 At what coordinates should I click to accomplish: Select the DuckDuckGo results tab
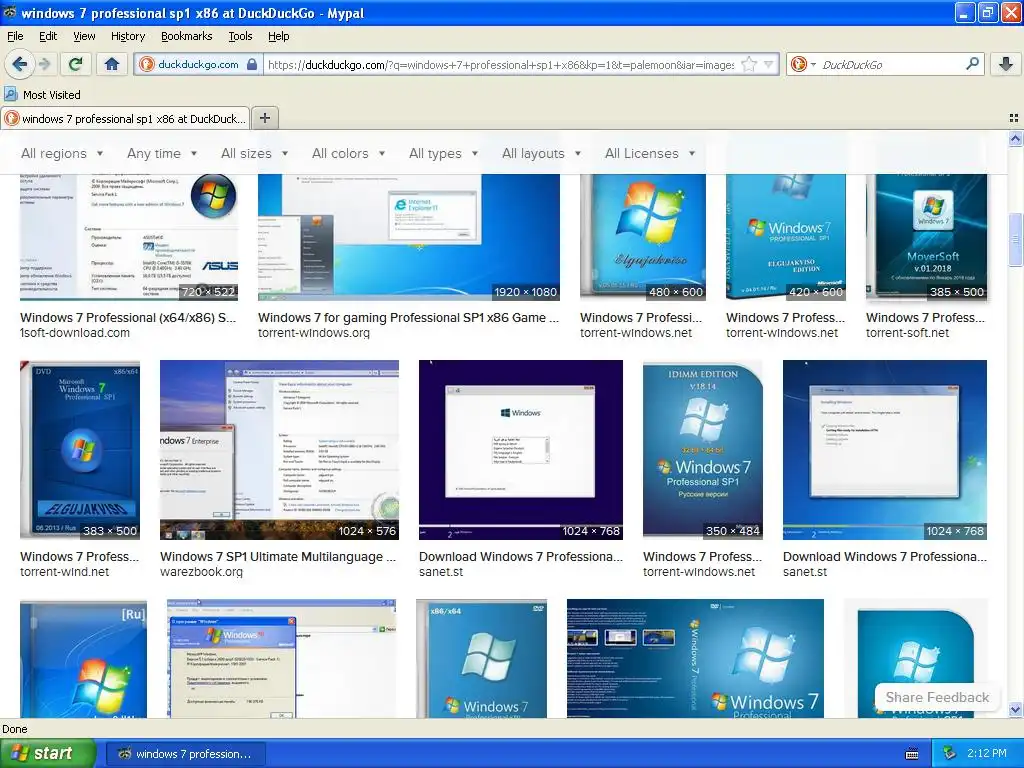[125, 119]
